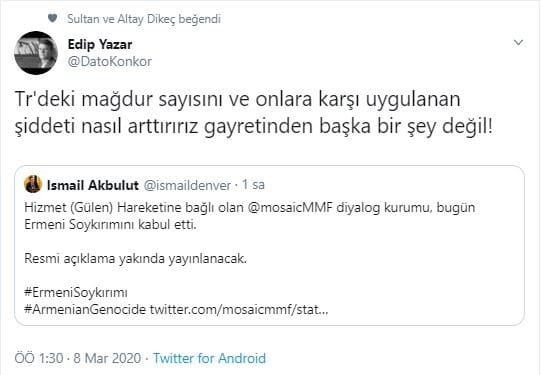This screenshot has height=375, width=542.
Task: Click the main tweet text by Edip Yazar
Action: click(x=254, y=113)
